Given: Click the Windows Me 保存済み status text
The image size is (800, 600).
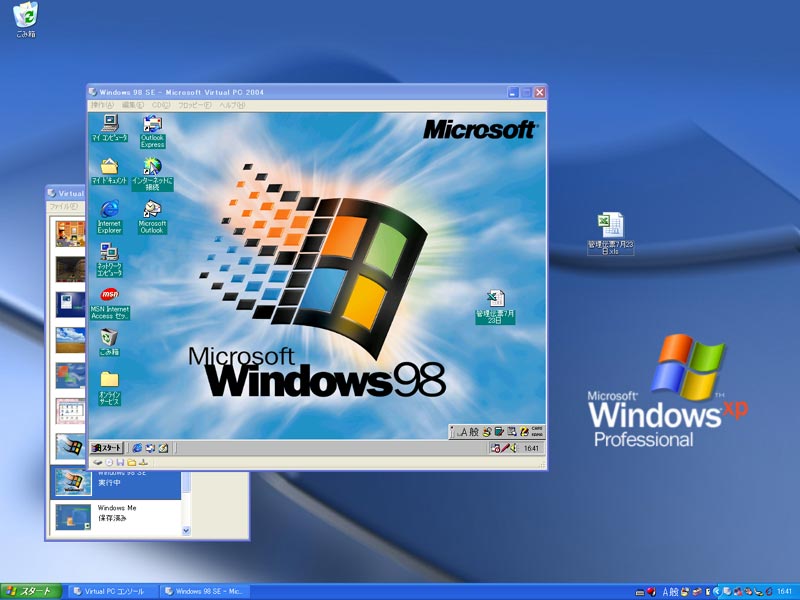Looking at the screenshot, I should [112, 518].
